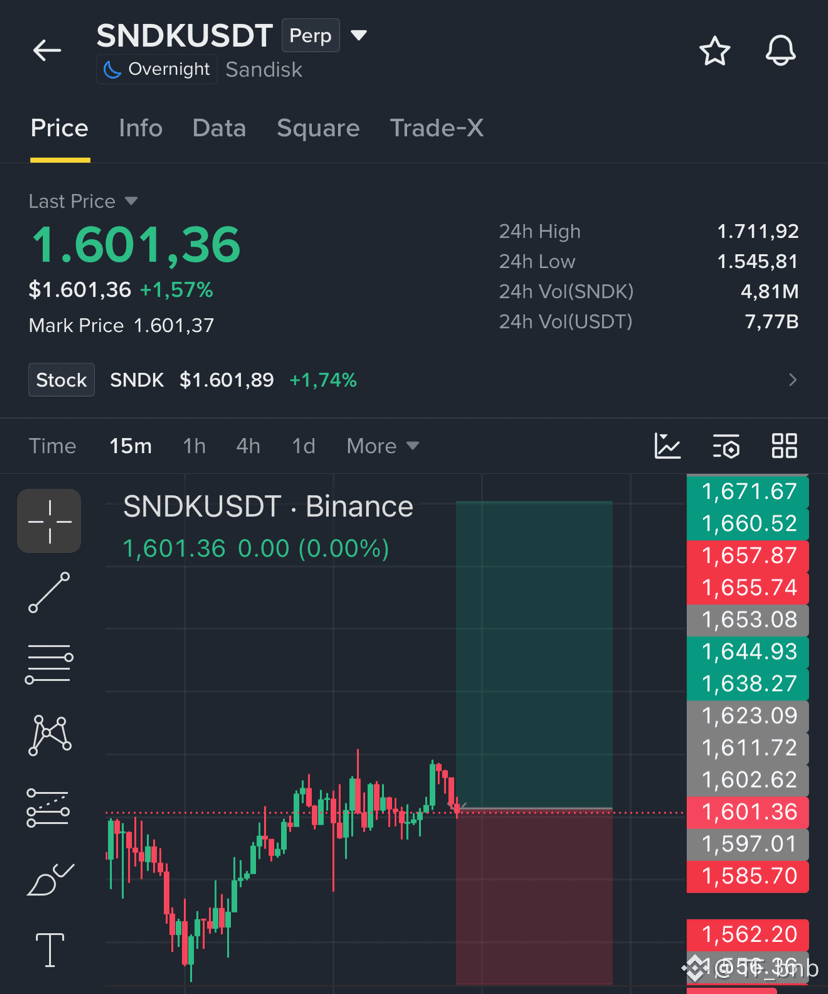Select the trend line drawing tool
The image size is (828, 994).
(x=49, y=592)
